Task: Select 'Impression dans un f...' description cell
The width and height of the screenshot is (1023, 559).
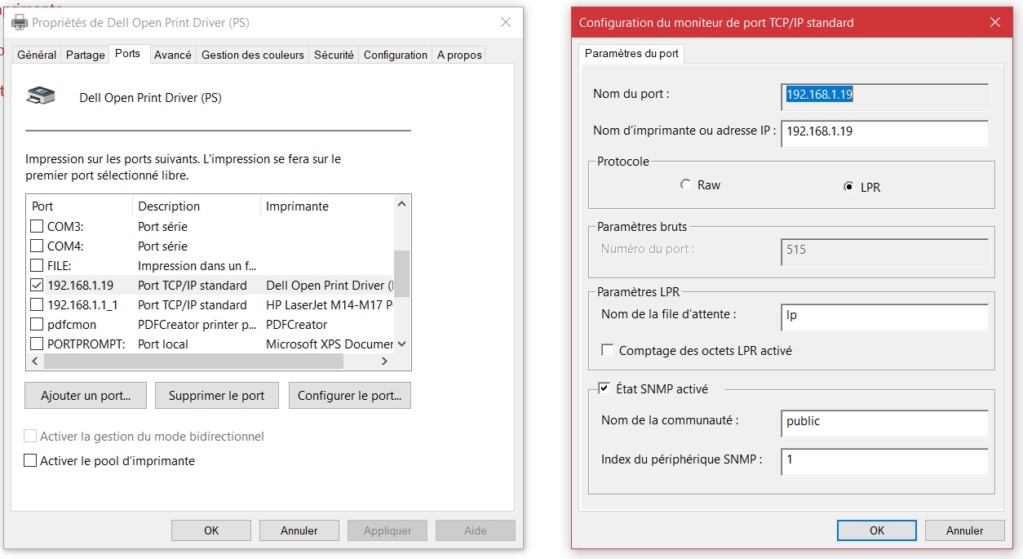Action: coord(197,265)
